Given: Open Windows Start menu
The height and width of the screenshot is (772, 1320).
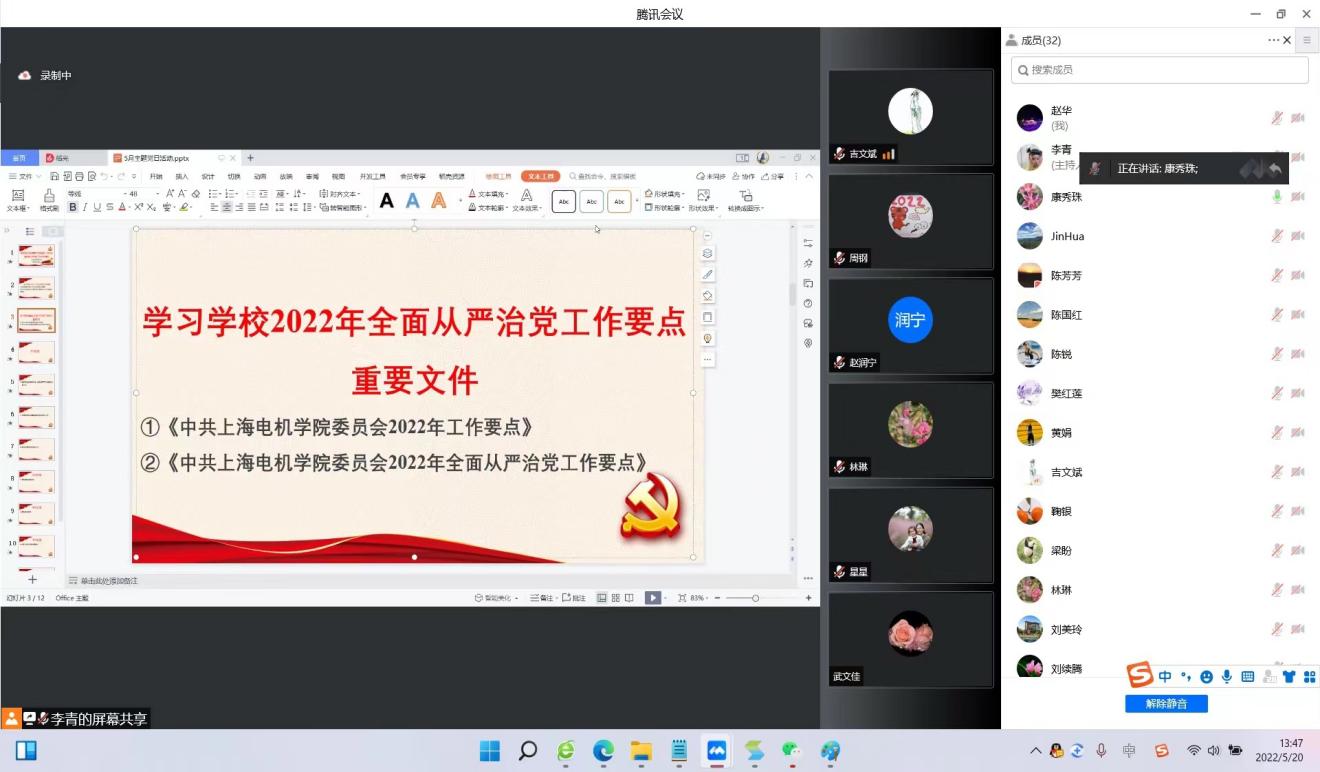Looking at the screenshot, I should pos(490,750).
